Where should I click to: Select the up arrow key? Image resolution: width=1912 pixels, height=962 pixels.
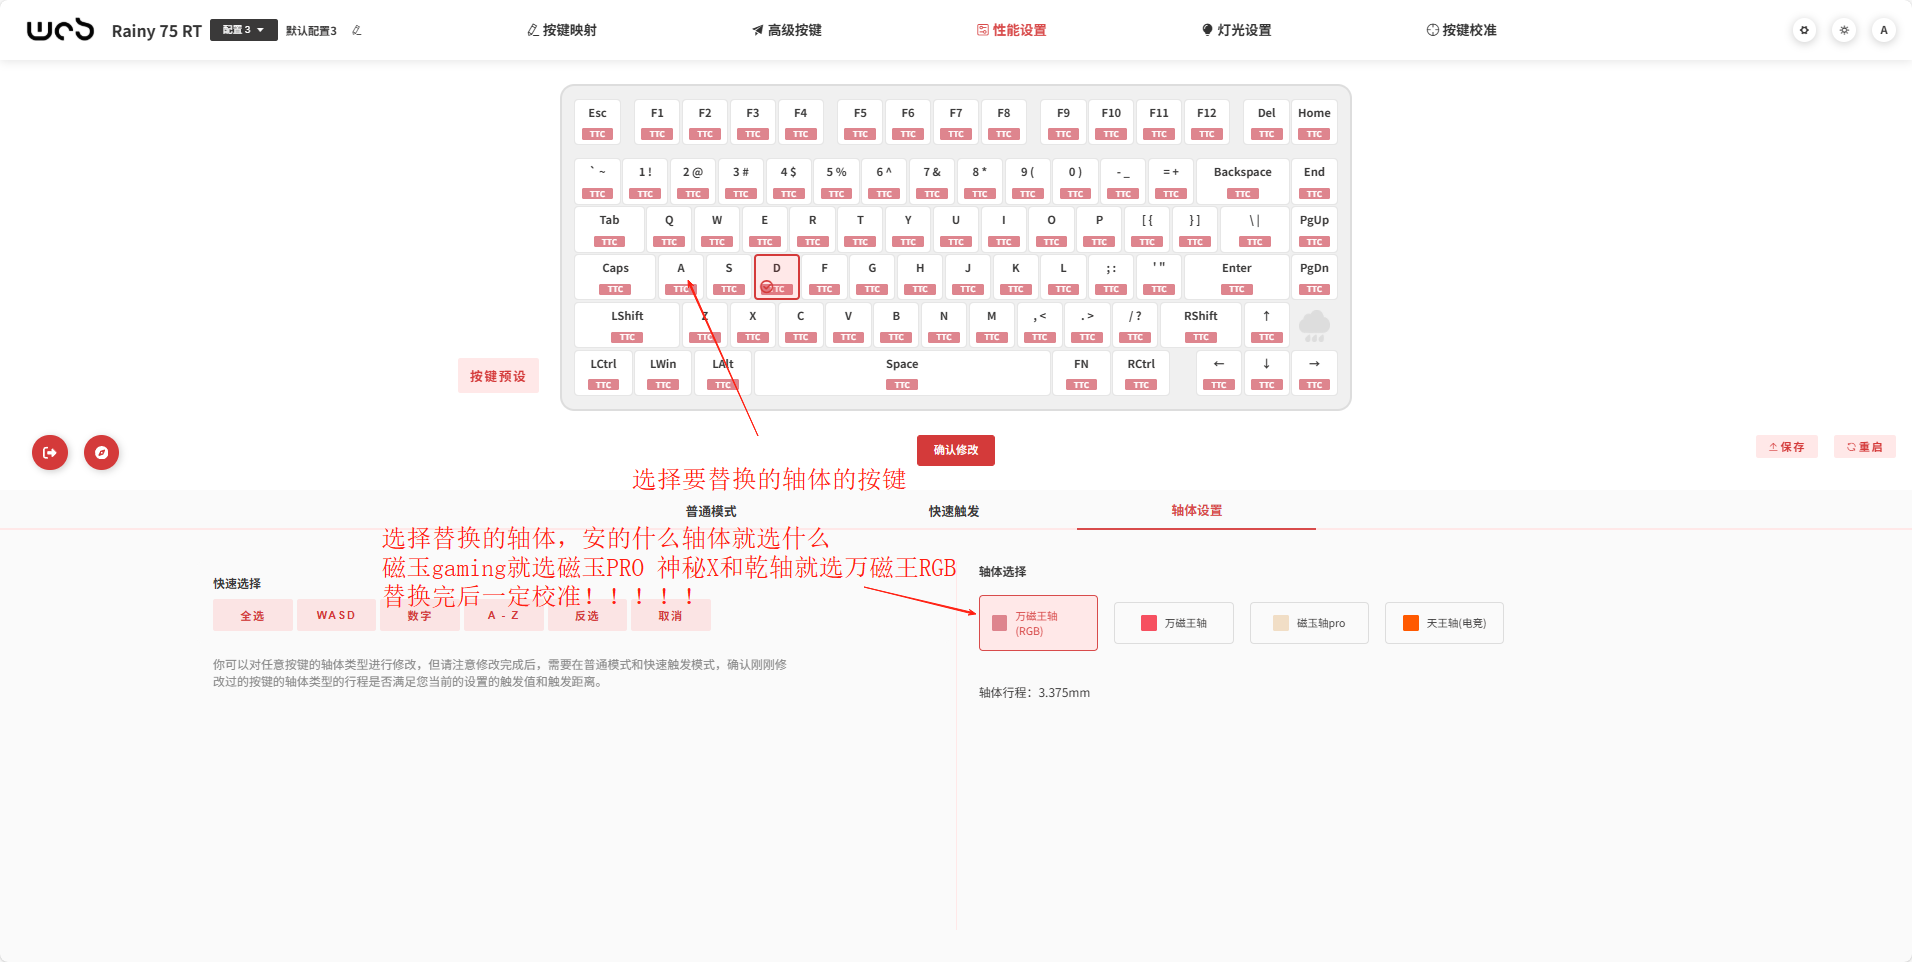1266,325
